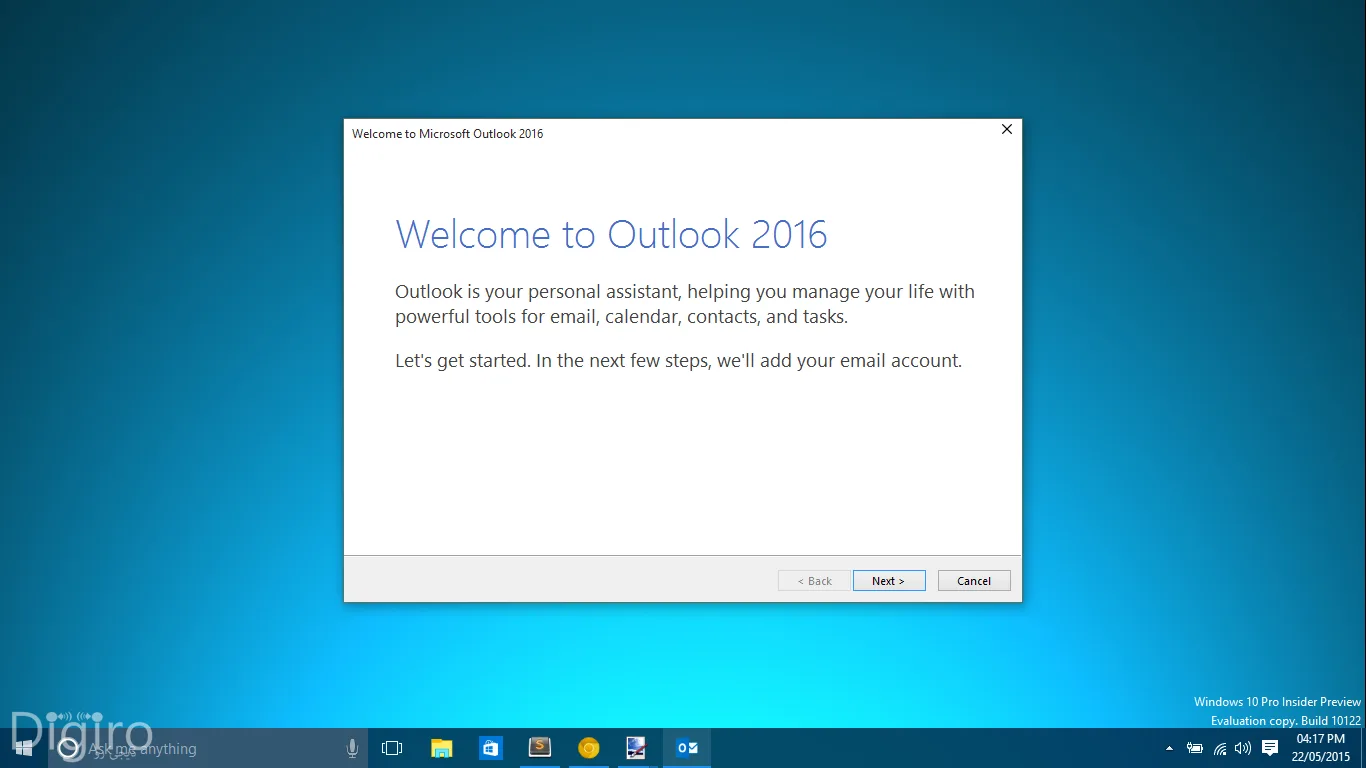1366x768 pixels.
Task: Open the Windows Start menu
Action: click(24, 748)
